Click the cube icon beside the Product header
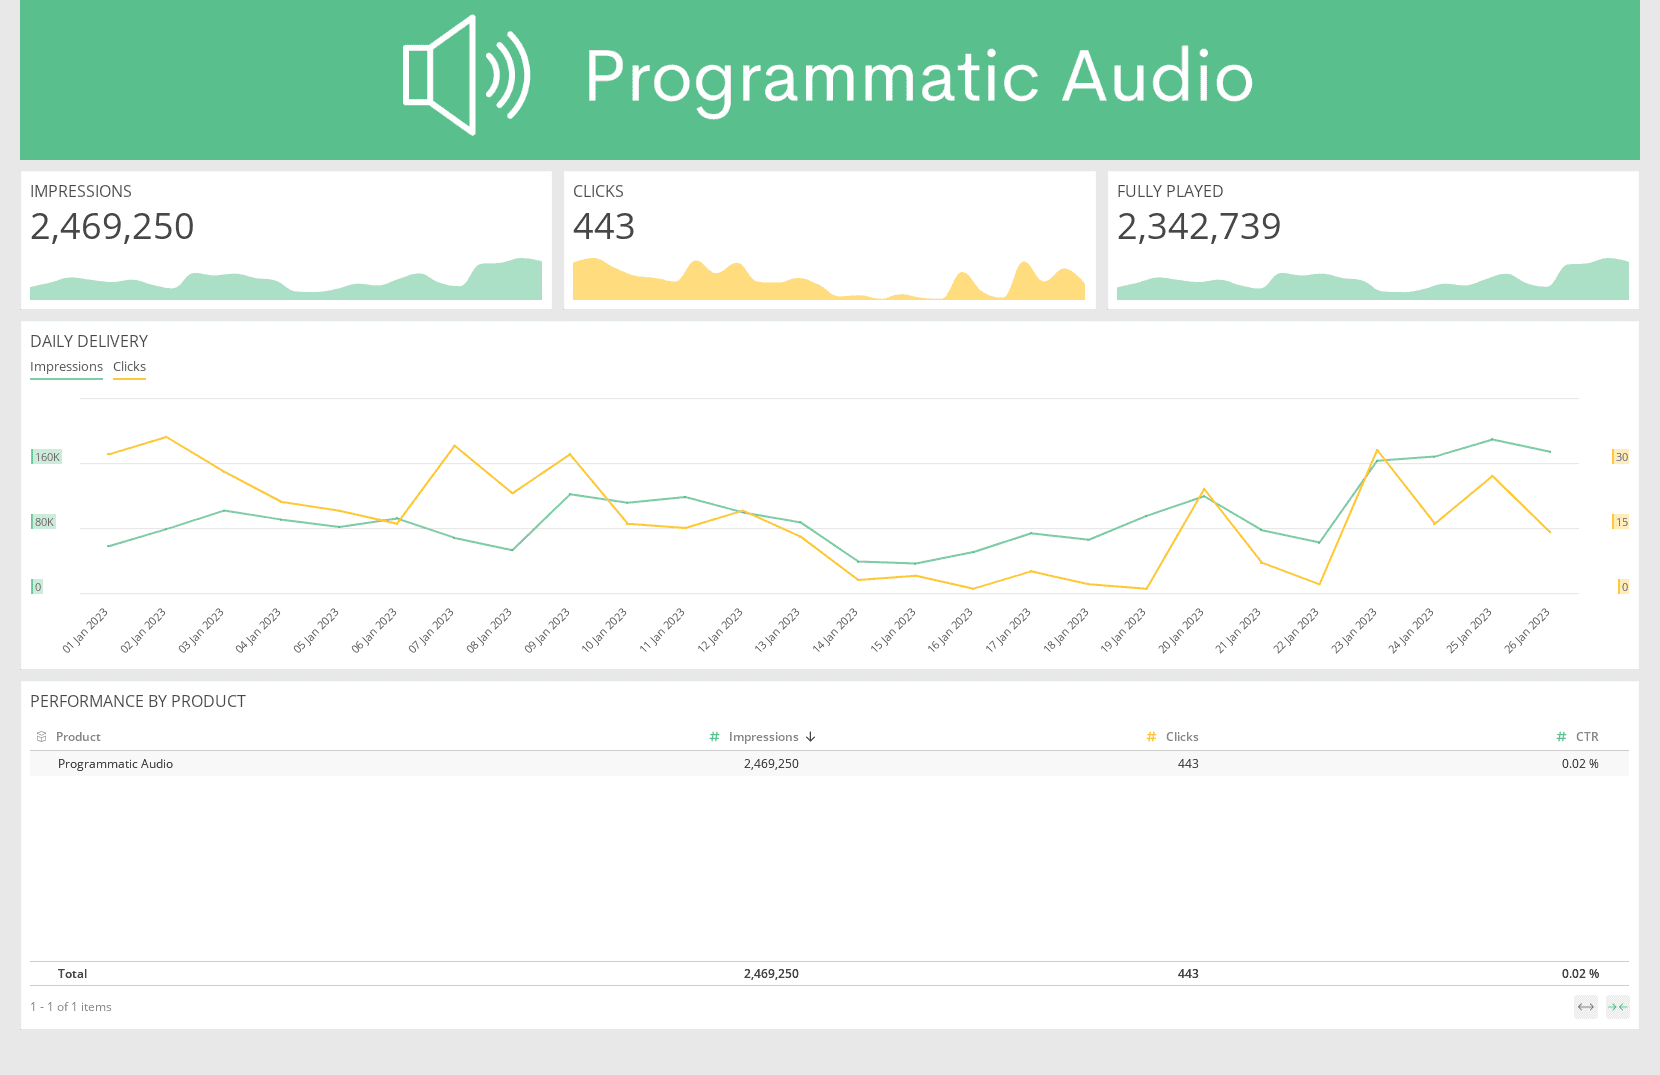The width and height of the screenshot is (1660, 1075). pos(41,736)
